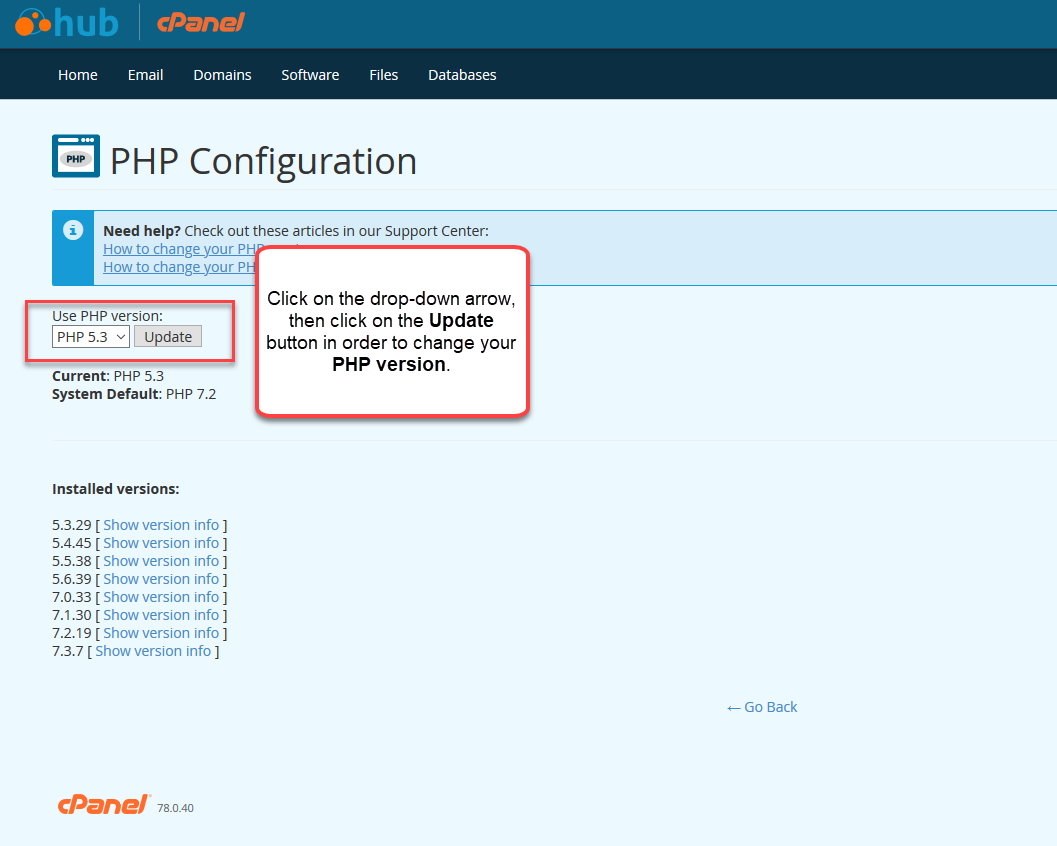Viewport: 1057px width, 846px height.
Task: Click the PHP Configuration page icon
Action: coord(76,157)
